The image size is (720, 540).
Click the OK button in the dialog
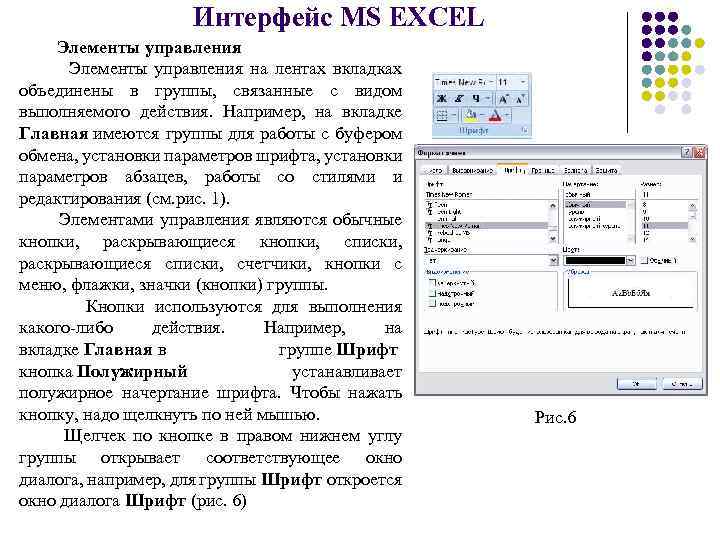tap(636, 384)
